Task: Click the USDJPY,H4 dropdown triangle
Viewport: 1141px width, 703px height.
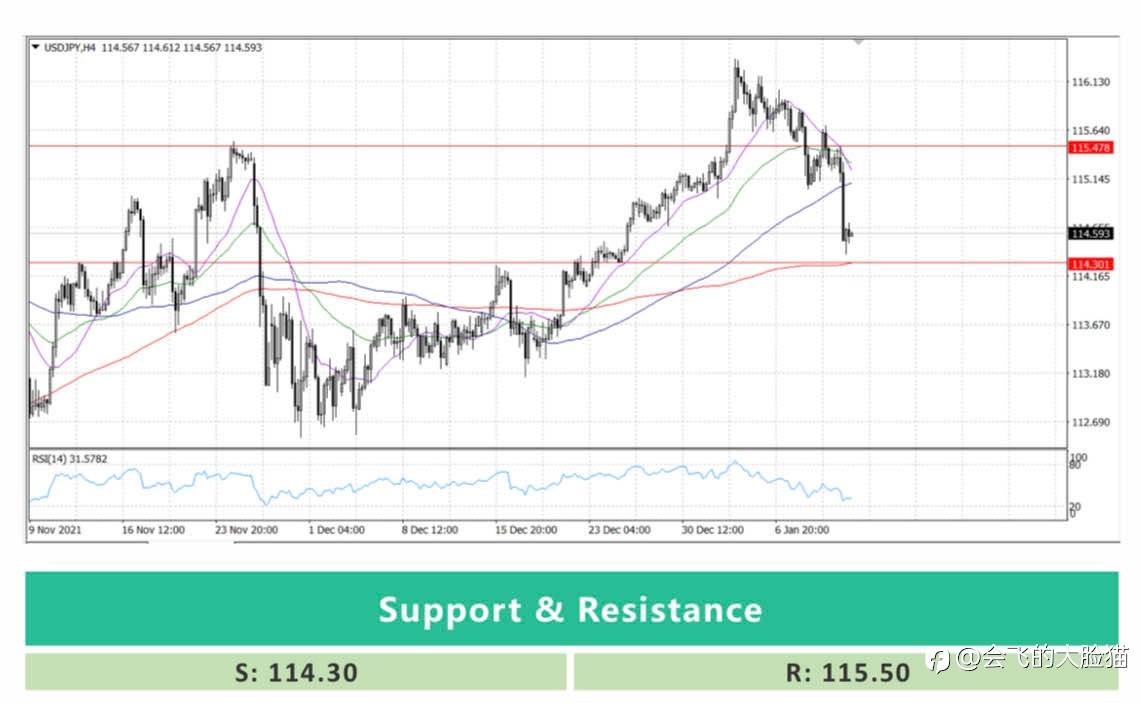Action: pos(35,47)
